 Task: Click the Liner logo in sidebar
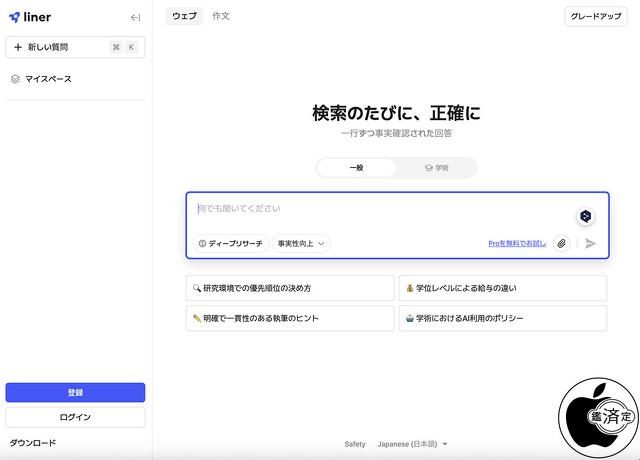click(30, 17)
